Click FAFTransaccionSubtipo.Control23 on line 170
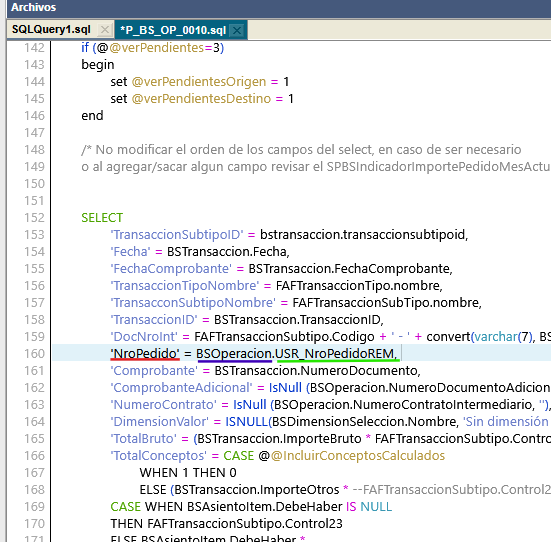Screen dimensions: 551x542 point(245,524)
